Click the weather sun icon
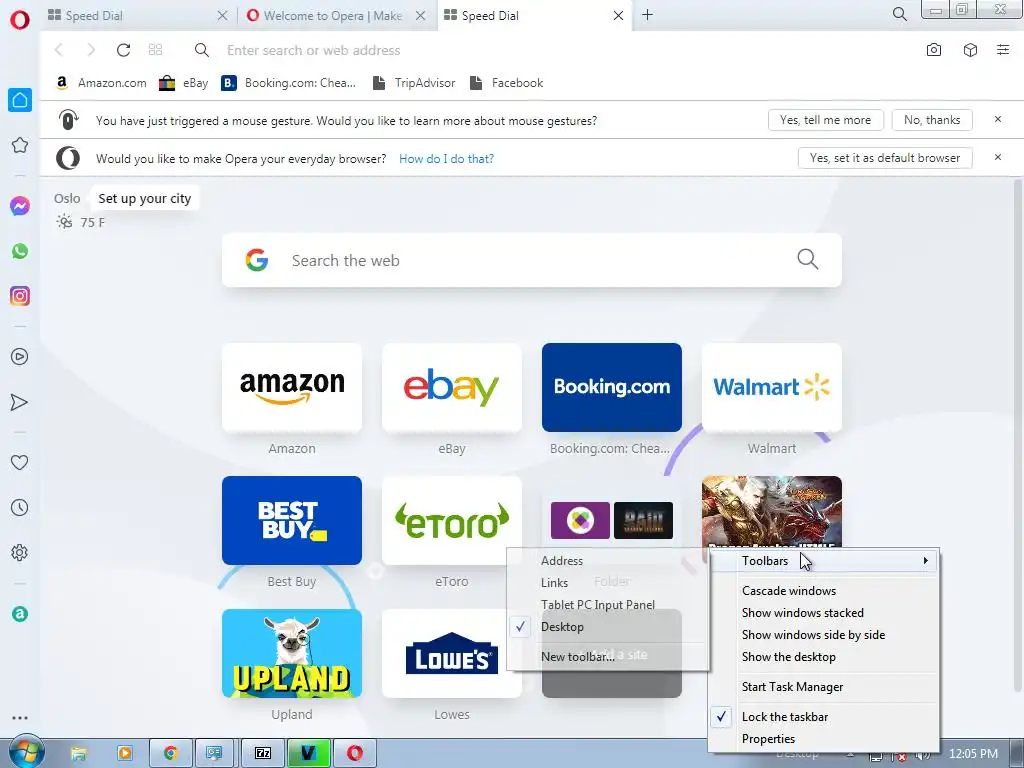Viewport: 1024px width, 768px height. click(64, 222)
